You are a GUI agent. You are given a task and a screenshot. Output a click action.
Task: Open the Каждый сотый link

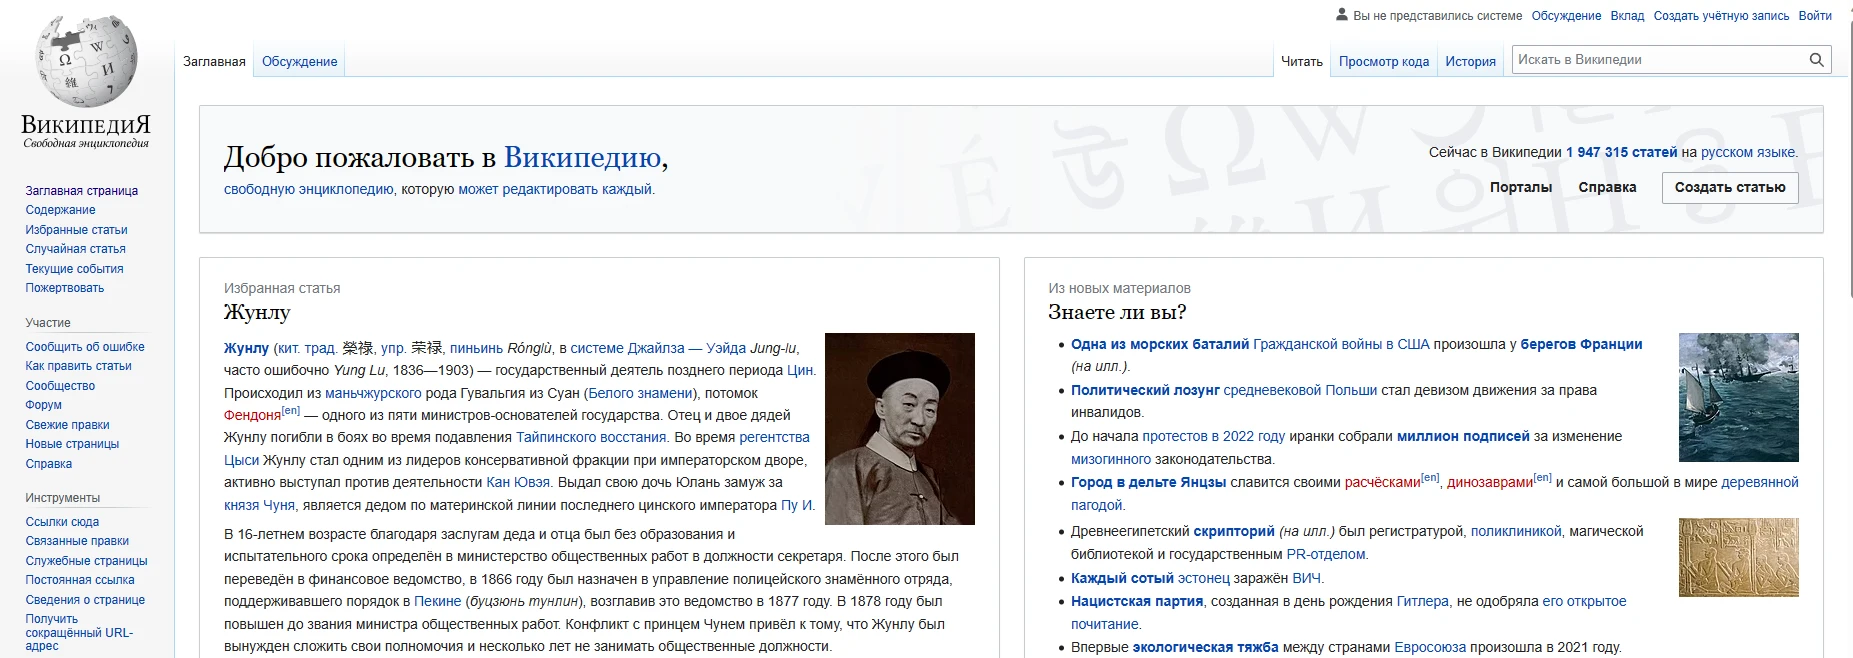click(1122, 578)
